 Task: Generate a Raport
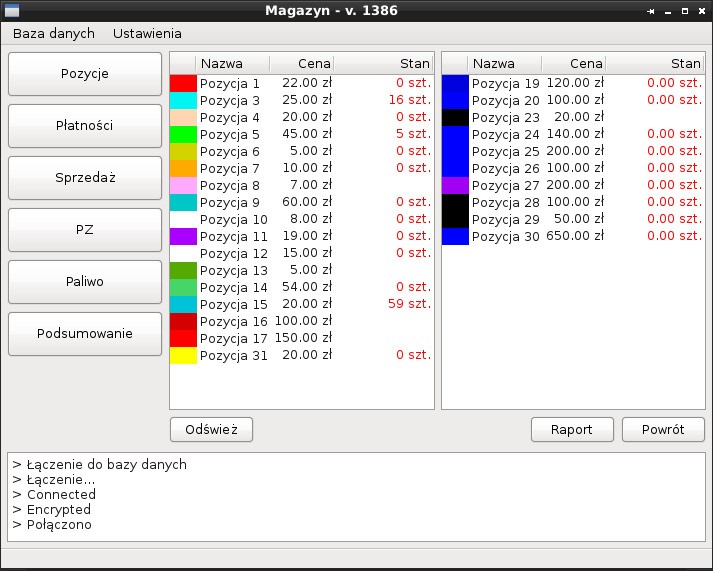point(572,430)
